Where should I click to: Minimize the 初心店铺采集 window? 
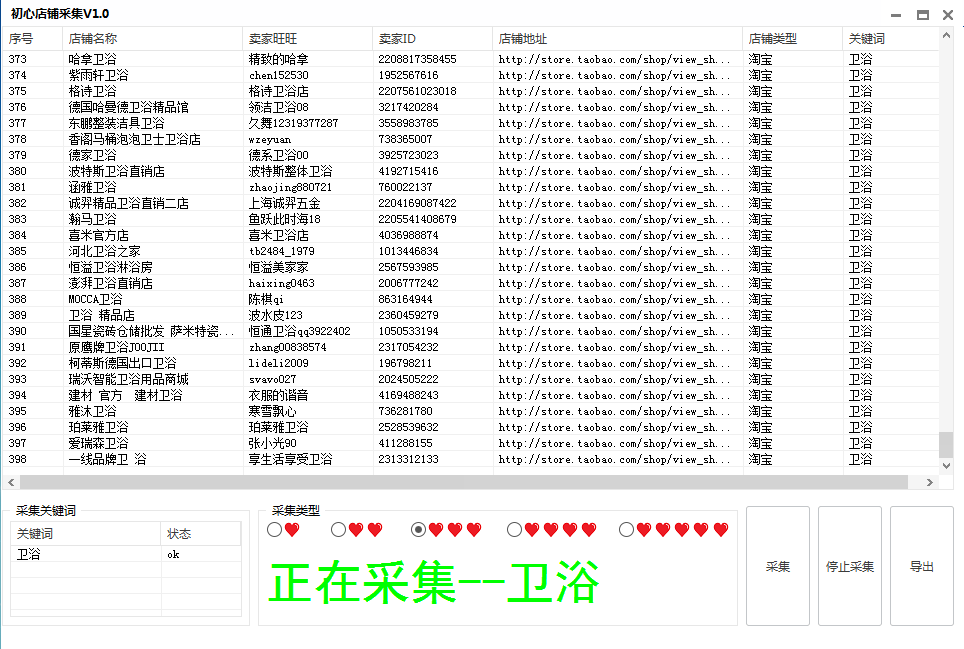[x=895, y=15]
